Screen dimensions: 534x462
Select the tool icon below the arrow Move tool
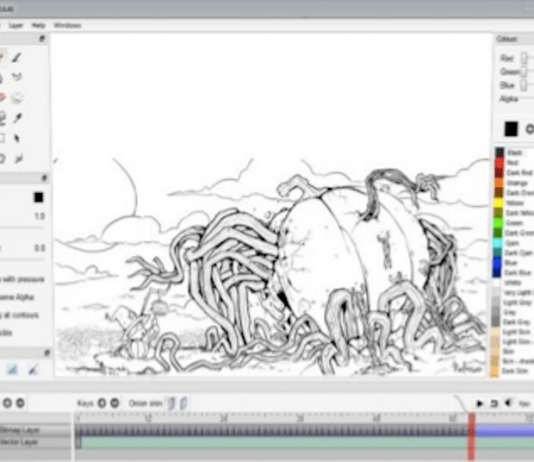[x=18, y=158]
